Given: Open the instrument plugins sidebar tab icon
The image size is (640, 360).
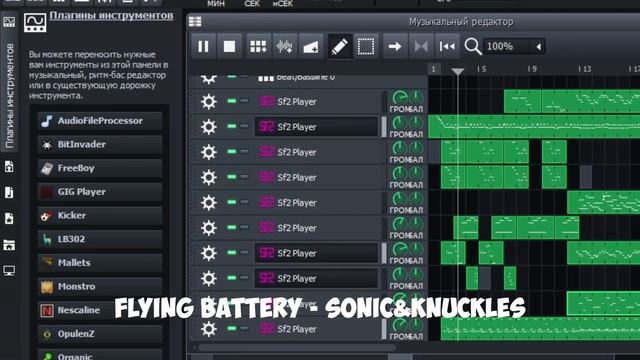Looking at the screenshot, I should pyautogui.click(x=9, y=22).
